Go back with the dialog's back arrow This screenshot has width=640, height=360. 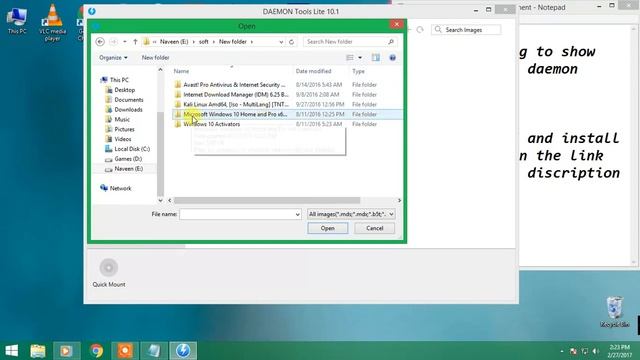click(100, 42)
